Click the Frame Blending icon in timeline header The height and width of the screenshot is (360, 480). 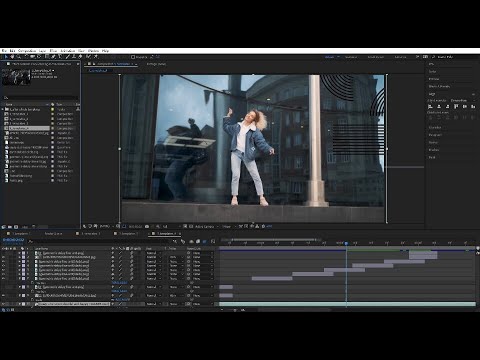(x=198, y=241)
